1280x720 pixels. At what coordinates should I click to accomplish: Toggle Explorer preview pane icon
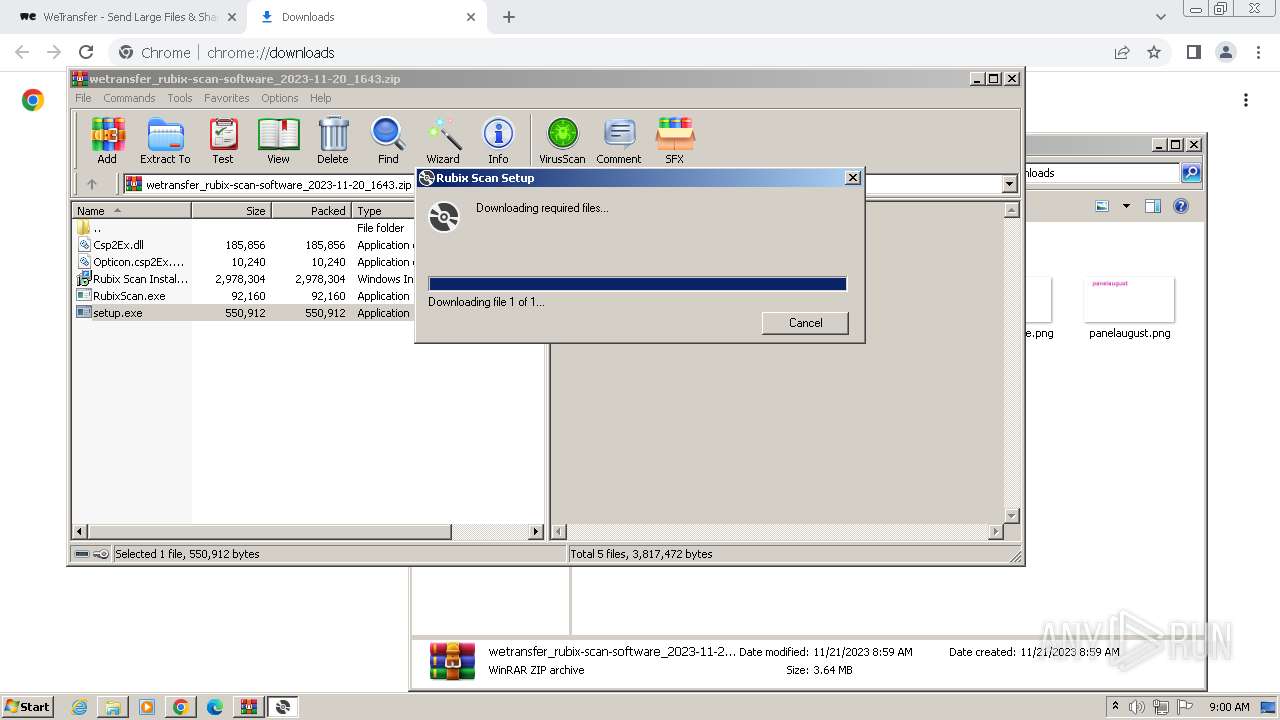tap(1153, 206)
